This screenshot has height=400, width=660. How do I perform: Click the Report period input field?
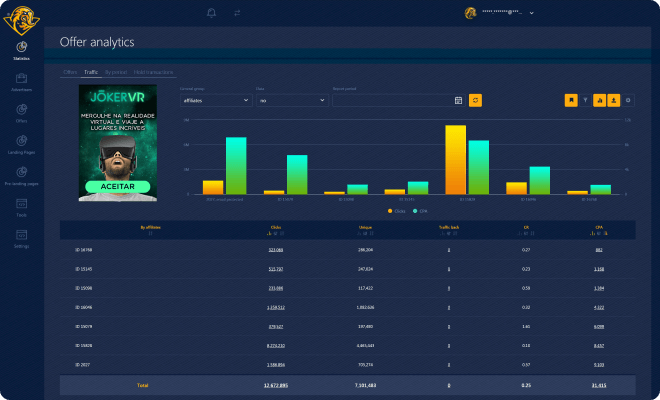coord(392,100)
